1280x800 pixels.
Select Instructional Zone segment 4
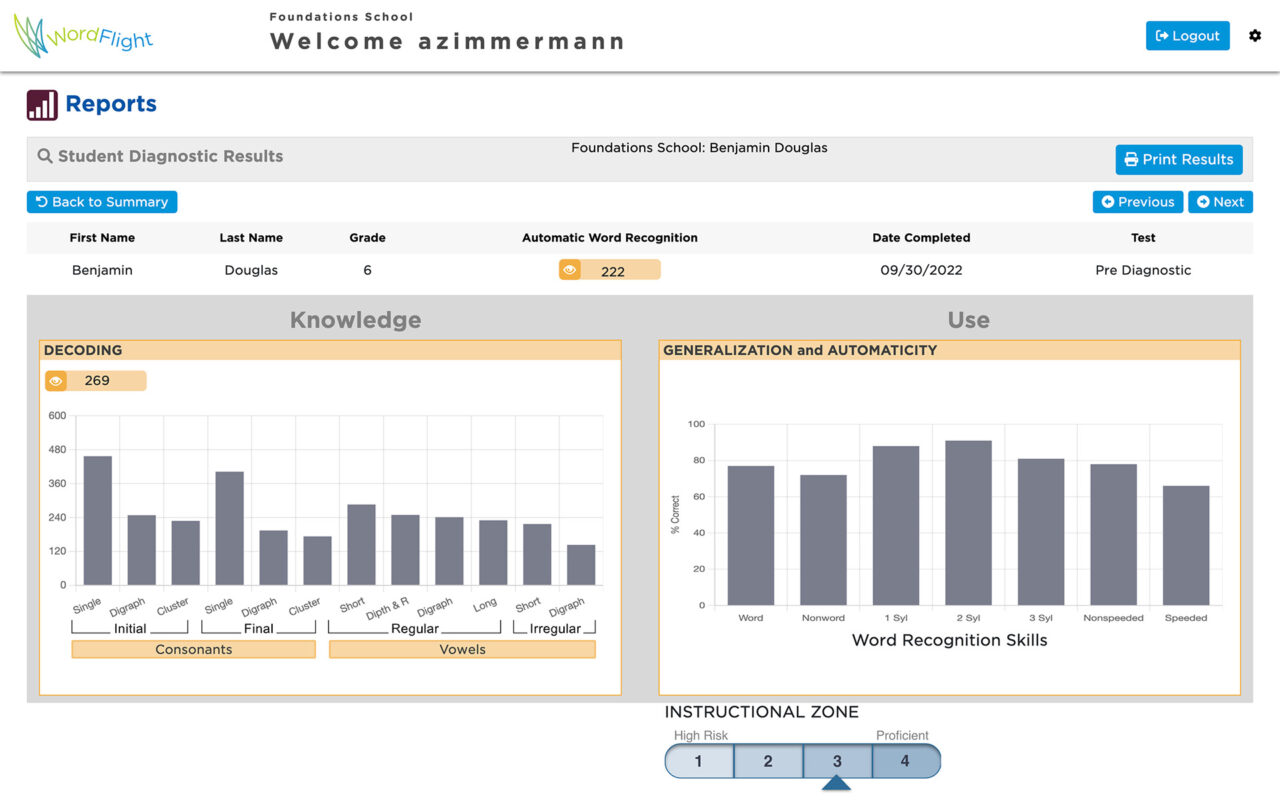point(906,761)
